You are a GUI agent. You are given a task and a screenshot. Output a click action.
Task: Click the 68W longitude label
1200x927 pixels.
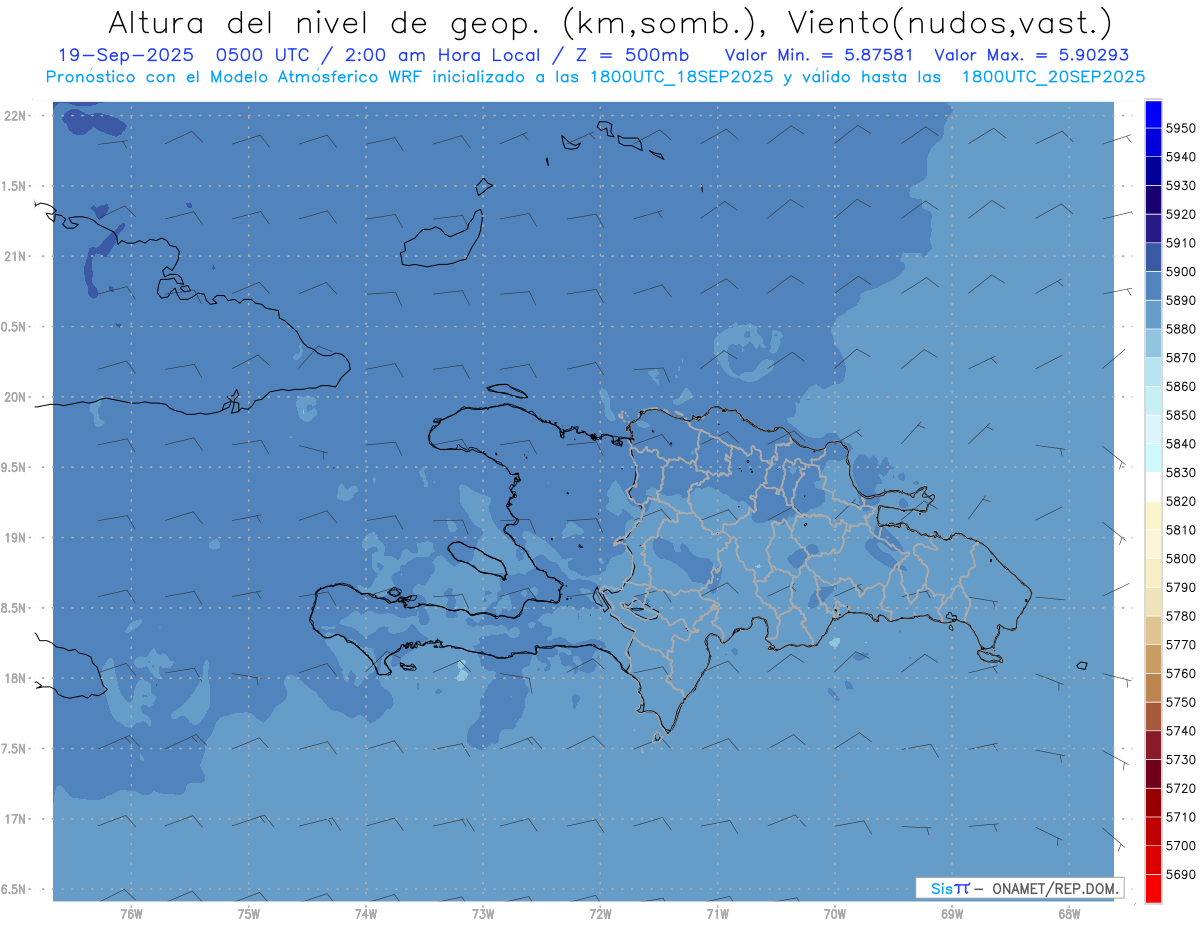tap(1069, 914)
